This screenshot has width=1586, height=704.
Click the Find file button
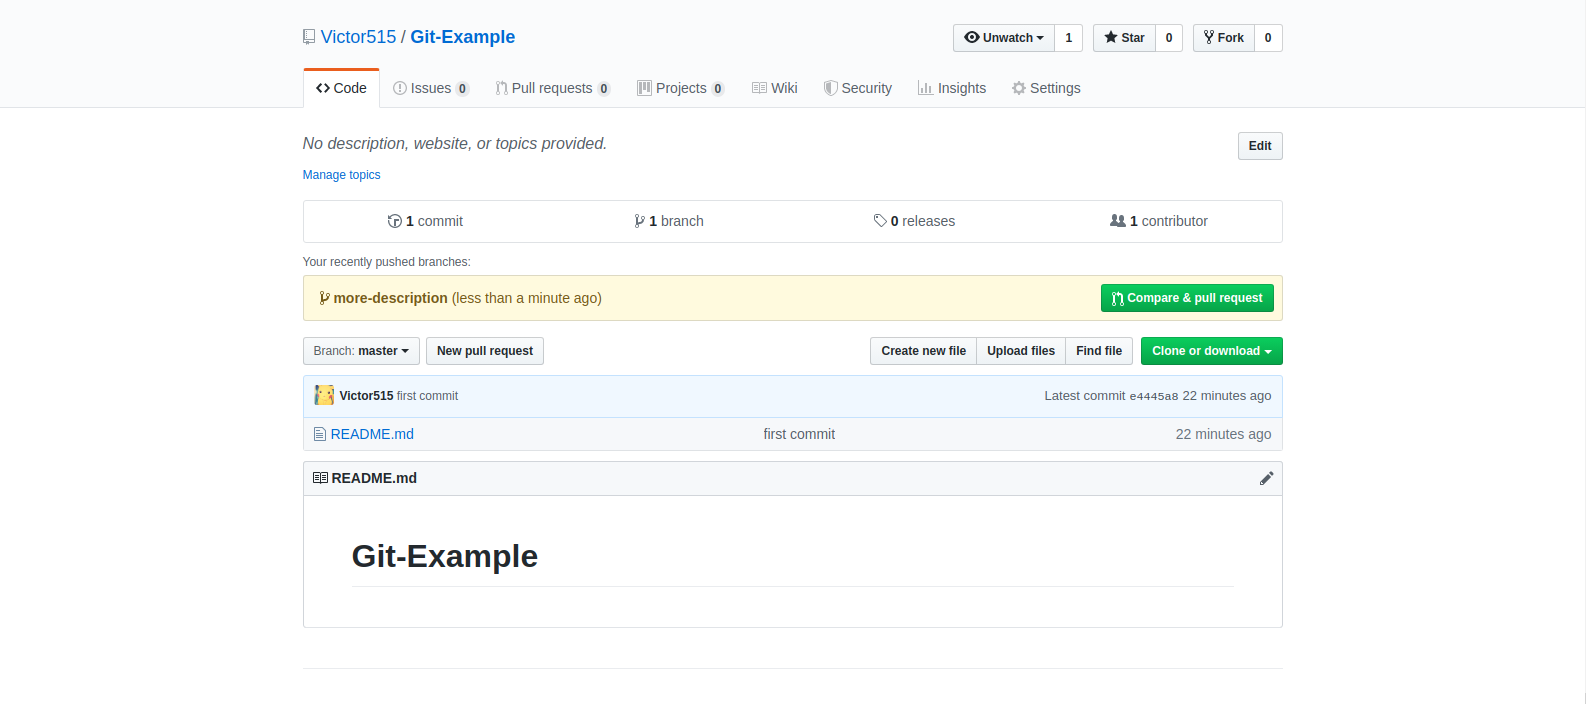point(1099,351)
